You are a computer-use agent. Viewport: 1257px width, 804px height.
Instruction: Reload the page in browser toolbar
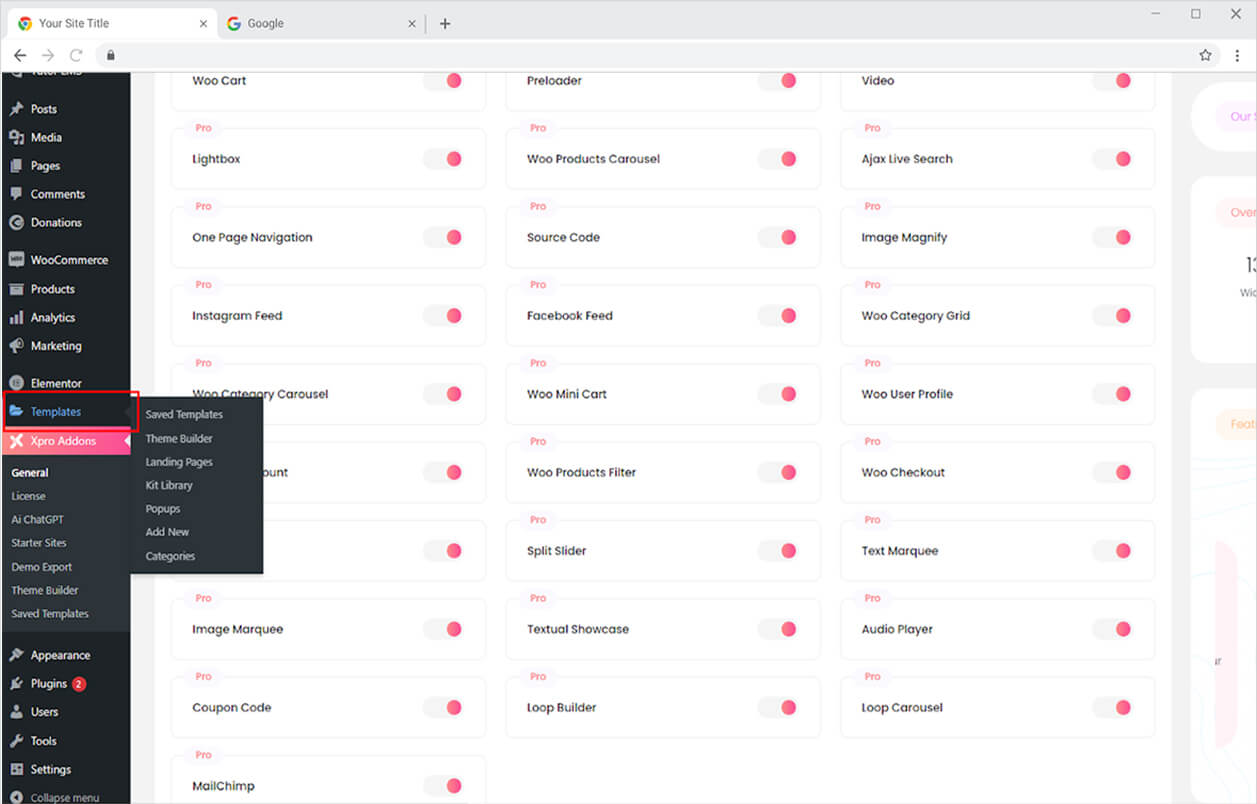tap(76, 55)
